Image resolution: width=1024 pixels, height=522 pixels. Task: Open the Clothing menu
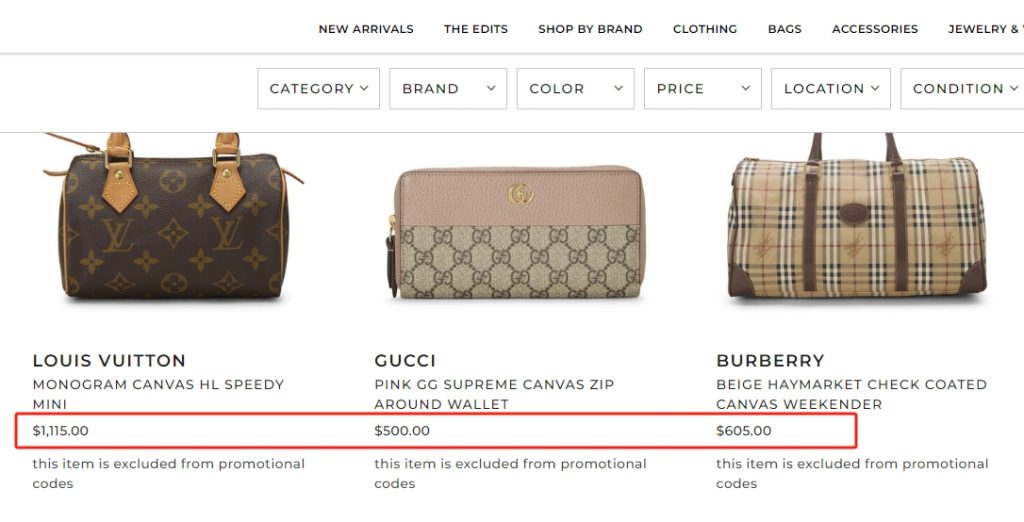[x=705, y=29]
